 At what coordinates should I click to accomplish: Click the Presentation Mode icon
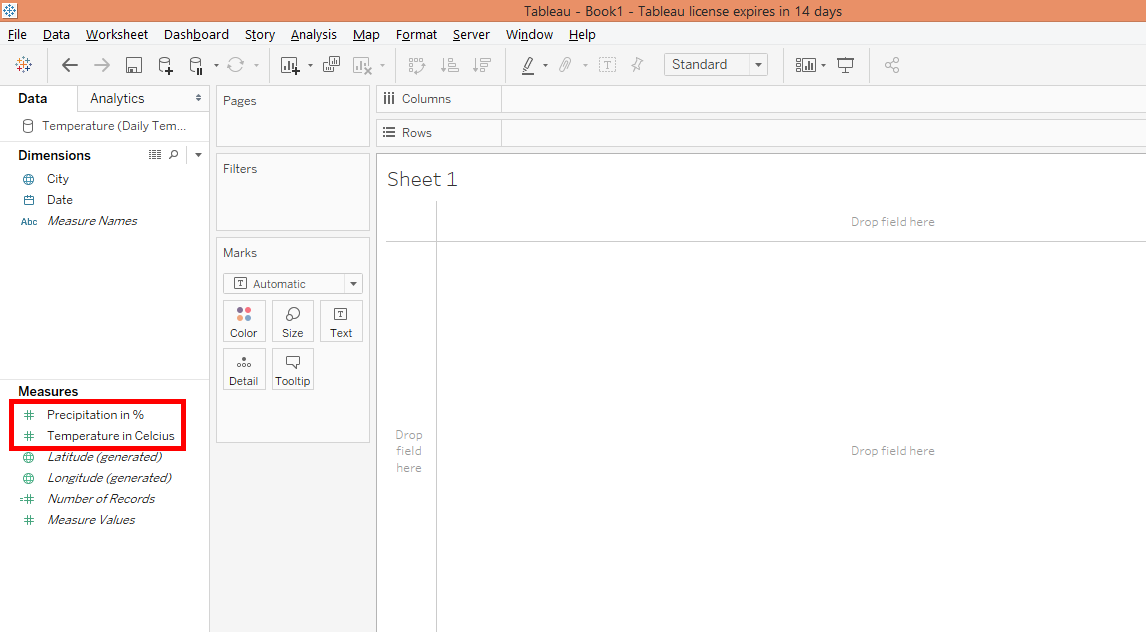846,65
